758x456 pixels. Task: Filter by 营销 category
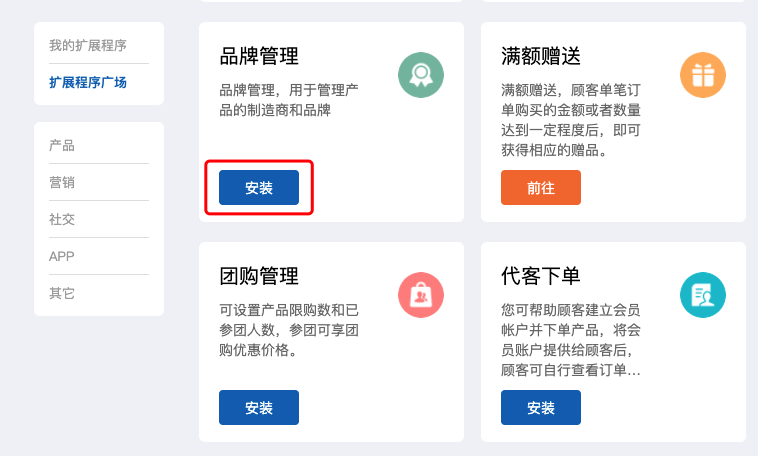61,182
